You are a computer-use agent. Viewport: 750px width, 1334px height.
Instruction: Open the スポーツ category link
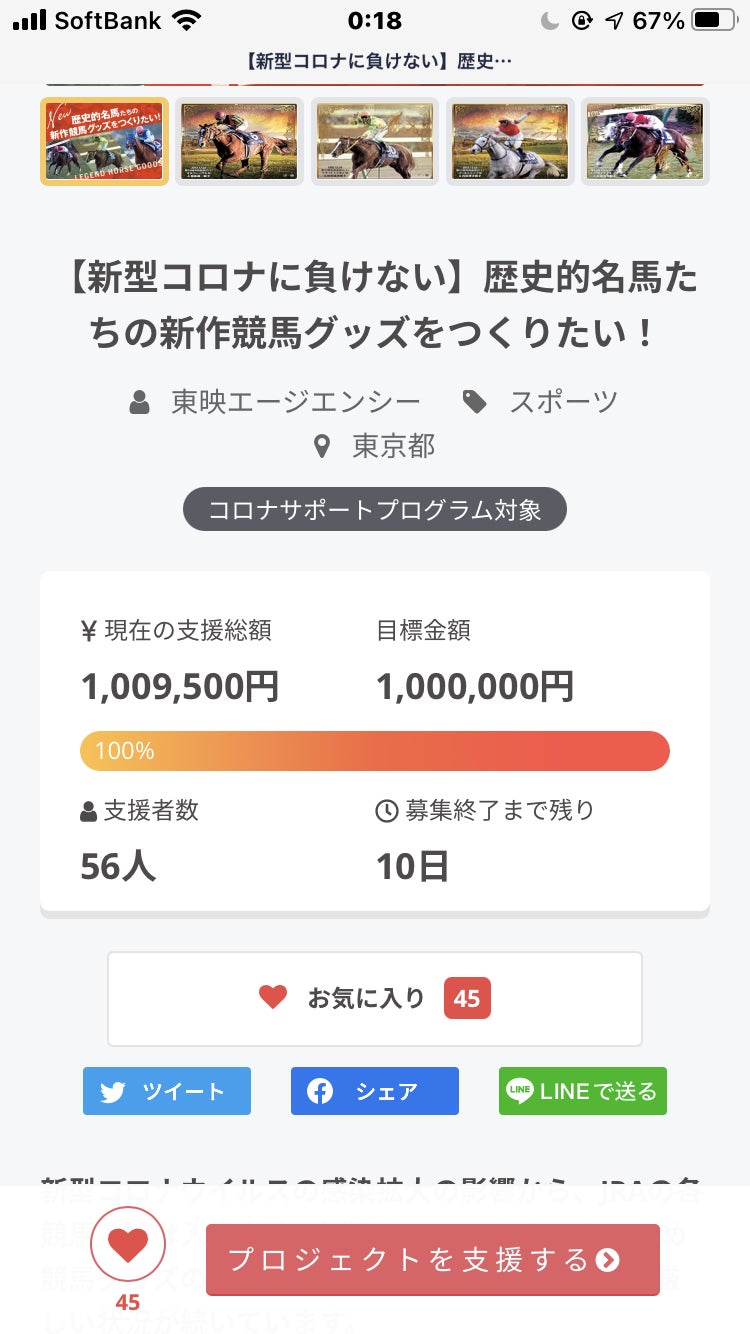564,402
